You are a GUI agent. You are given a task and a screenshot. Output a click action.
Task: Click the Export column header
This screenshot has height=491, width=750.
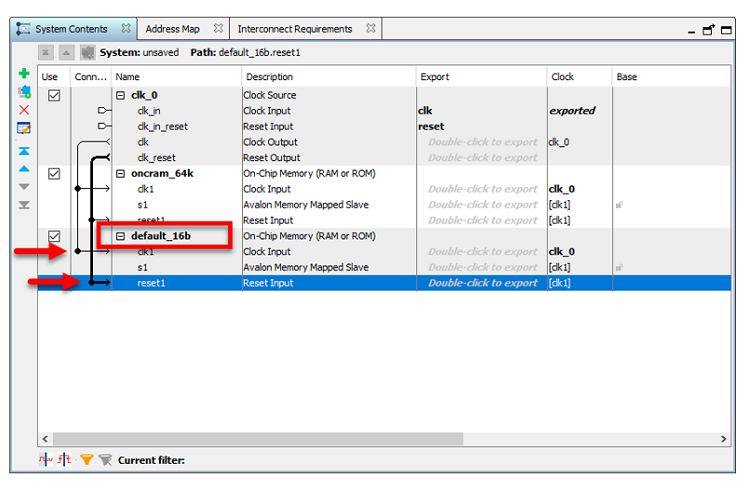(x=482, y=76)
